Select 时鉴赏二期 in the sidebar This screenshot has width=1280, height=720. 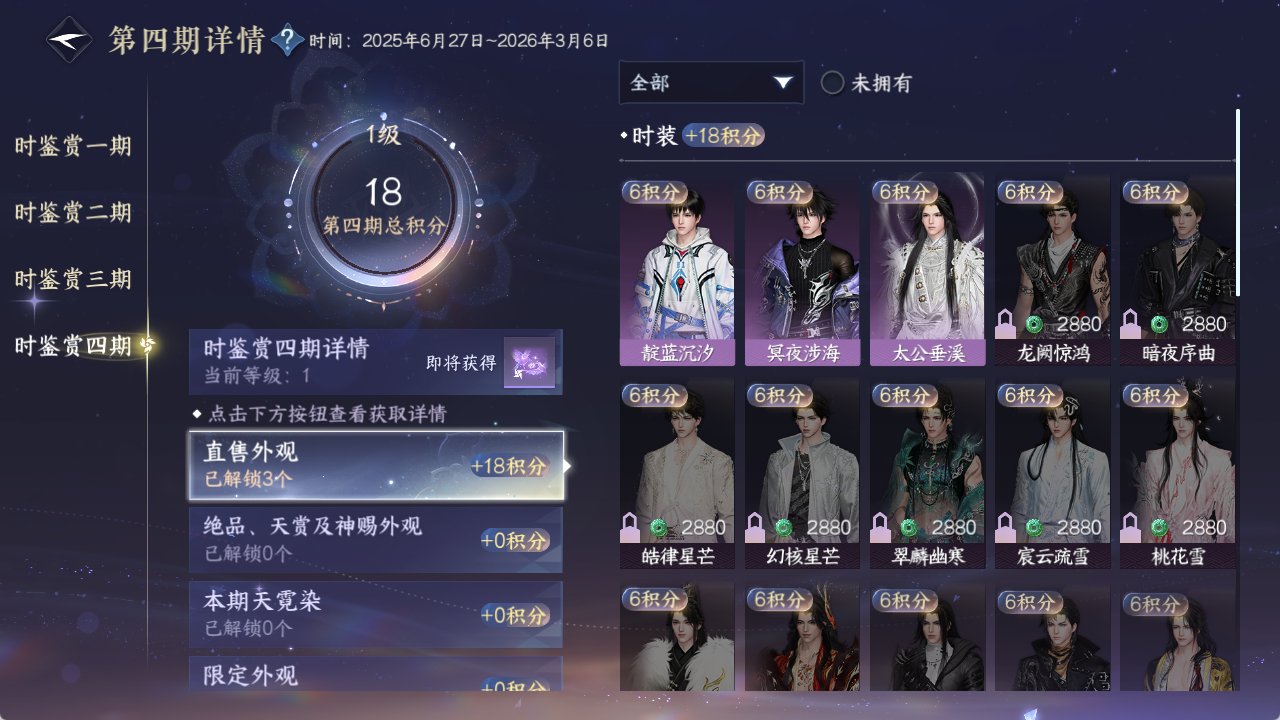(73, 213)
